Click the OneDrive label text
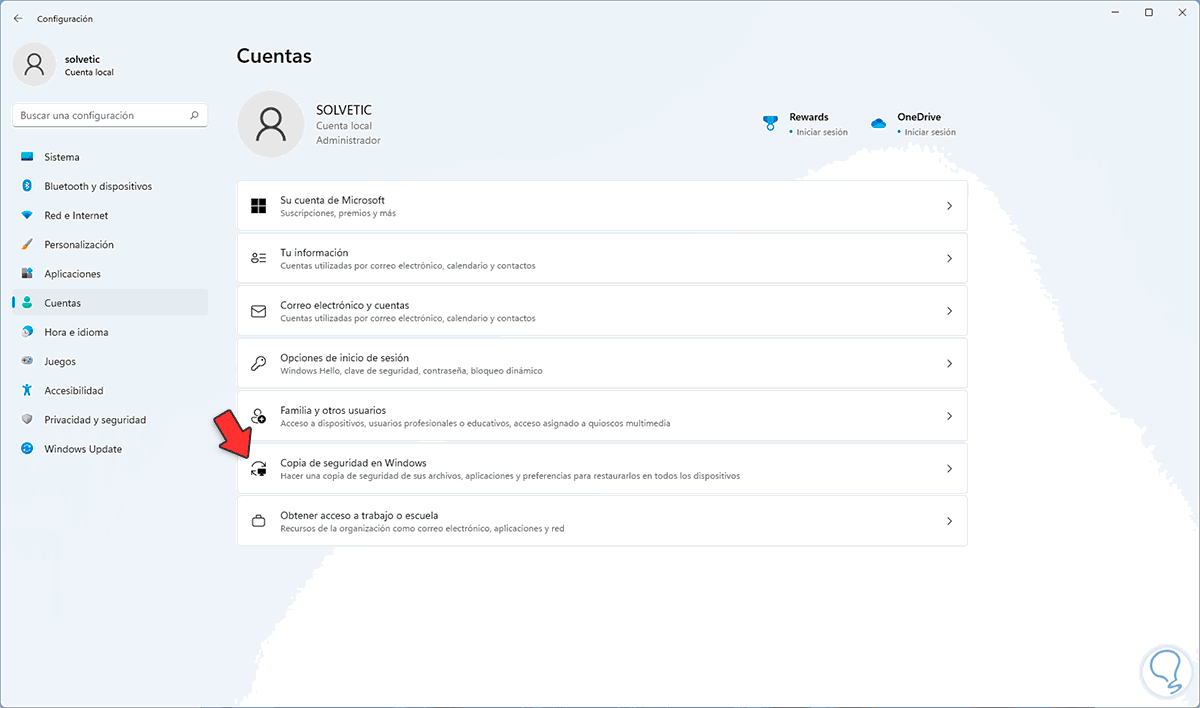This screenshot has height=708, width=1200. click(x=919, y=117)
